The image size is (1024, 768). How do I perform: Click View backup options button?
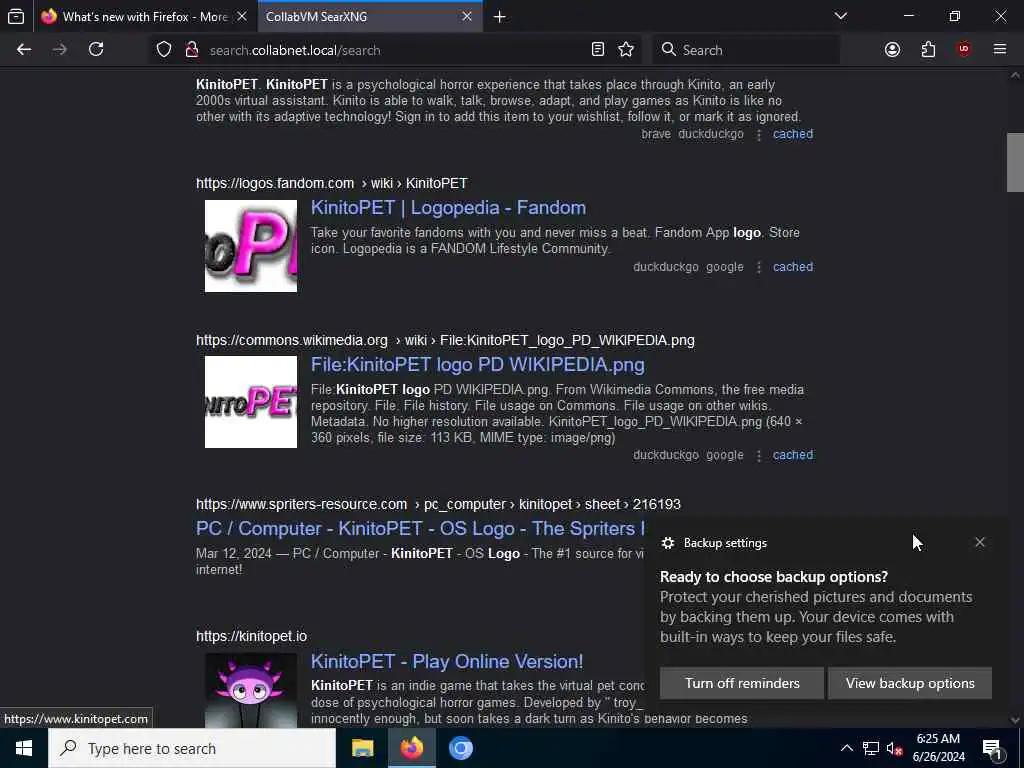pyautogui.click(x=910, y=683)
